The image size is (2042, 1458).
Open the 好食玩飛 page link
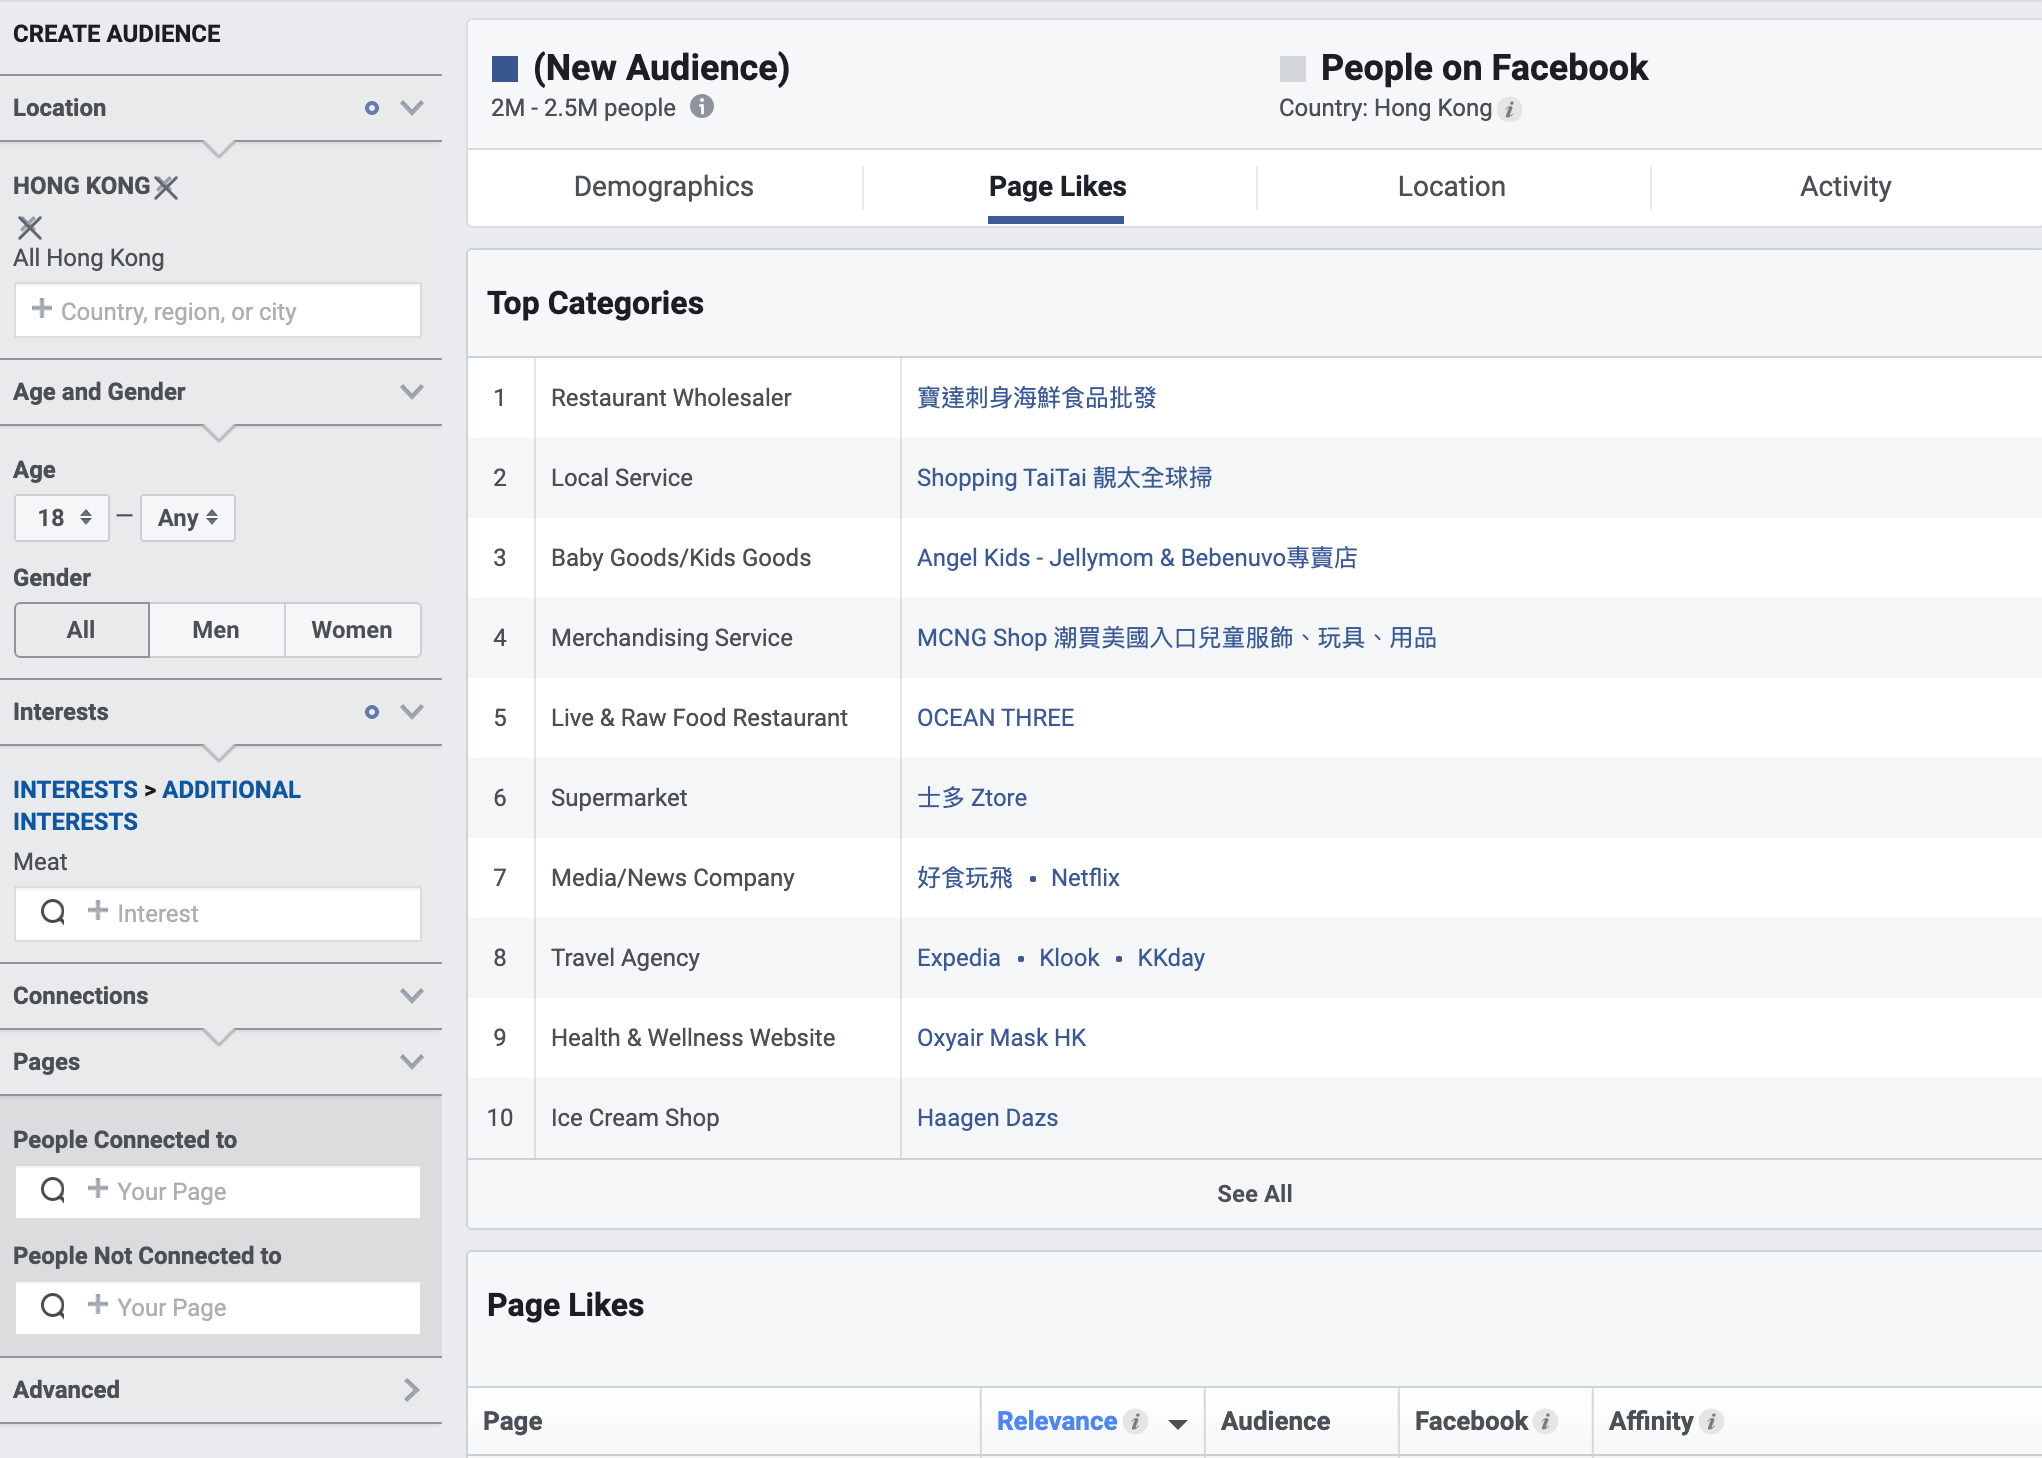pyautogui.click(x=965, y=878)
